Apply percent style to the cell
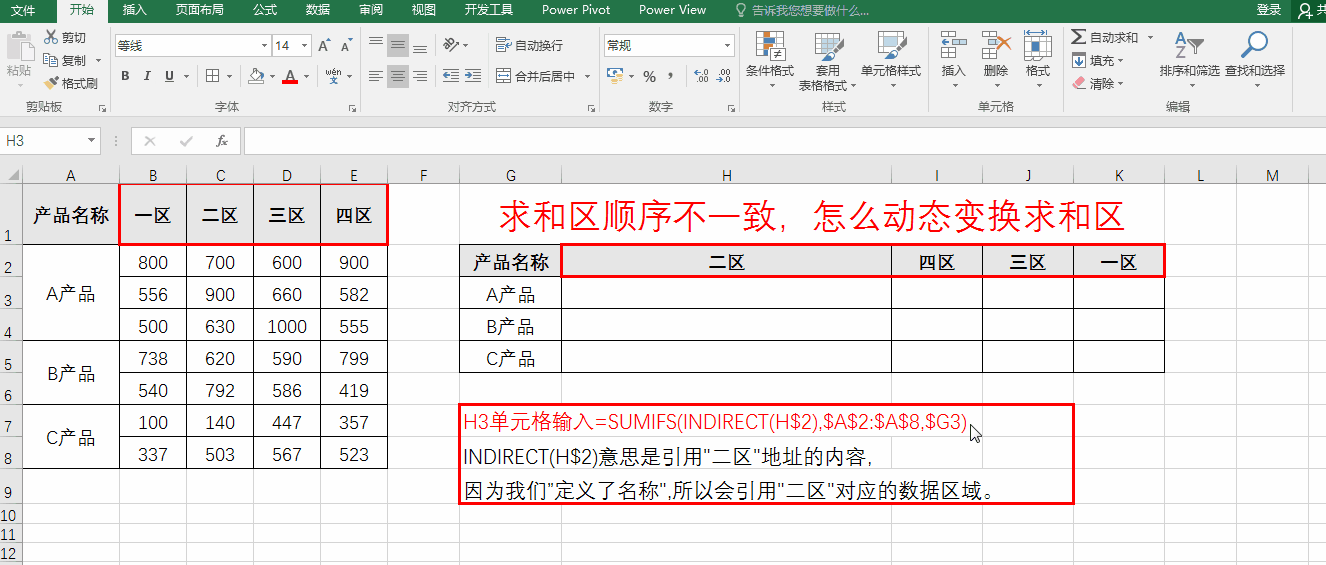The width and height of the screenshot is (1326, 565). pos(649,76)
